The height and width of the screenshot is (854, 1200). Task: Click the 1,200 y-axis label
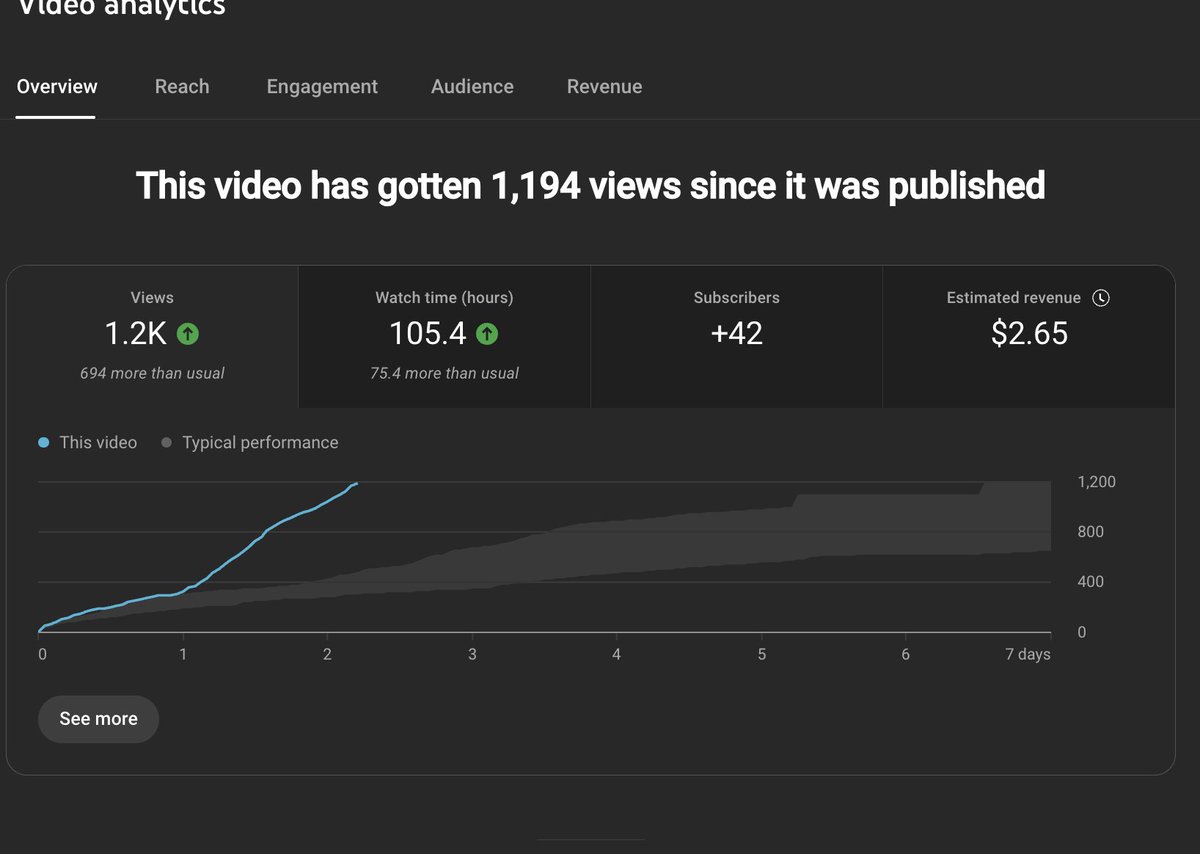(1096, 482)
